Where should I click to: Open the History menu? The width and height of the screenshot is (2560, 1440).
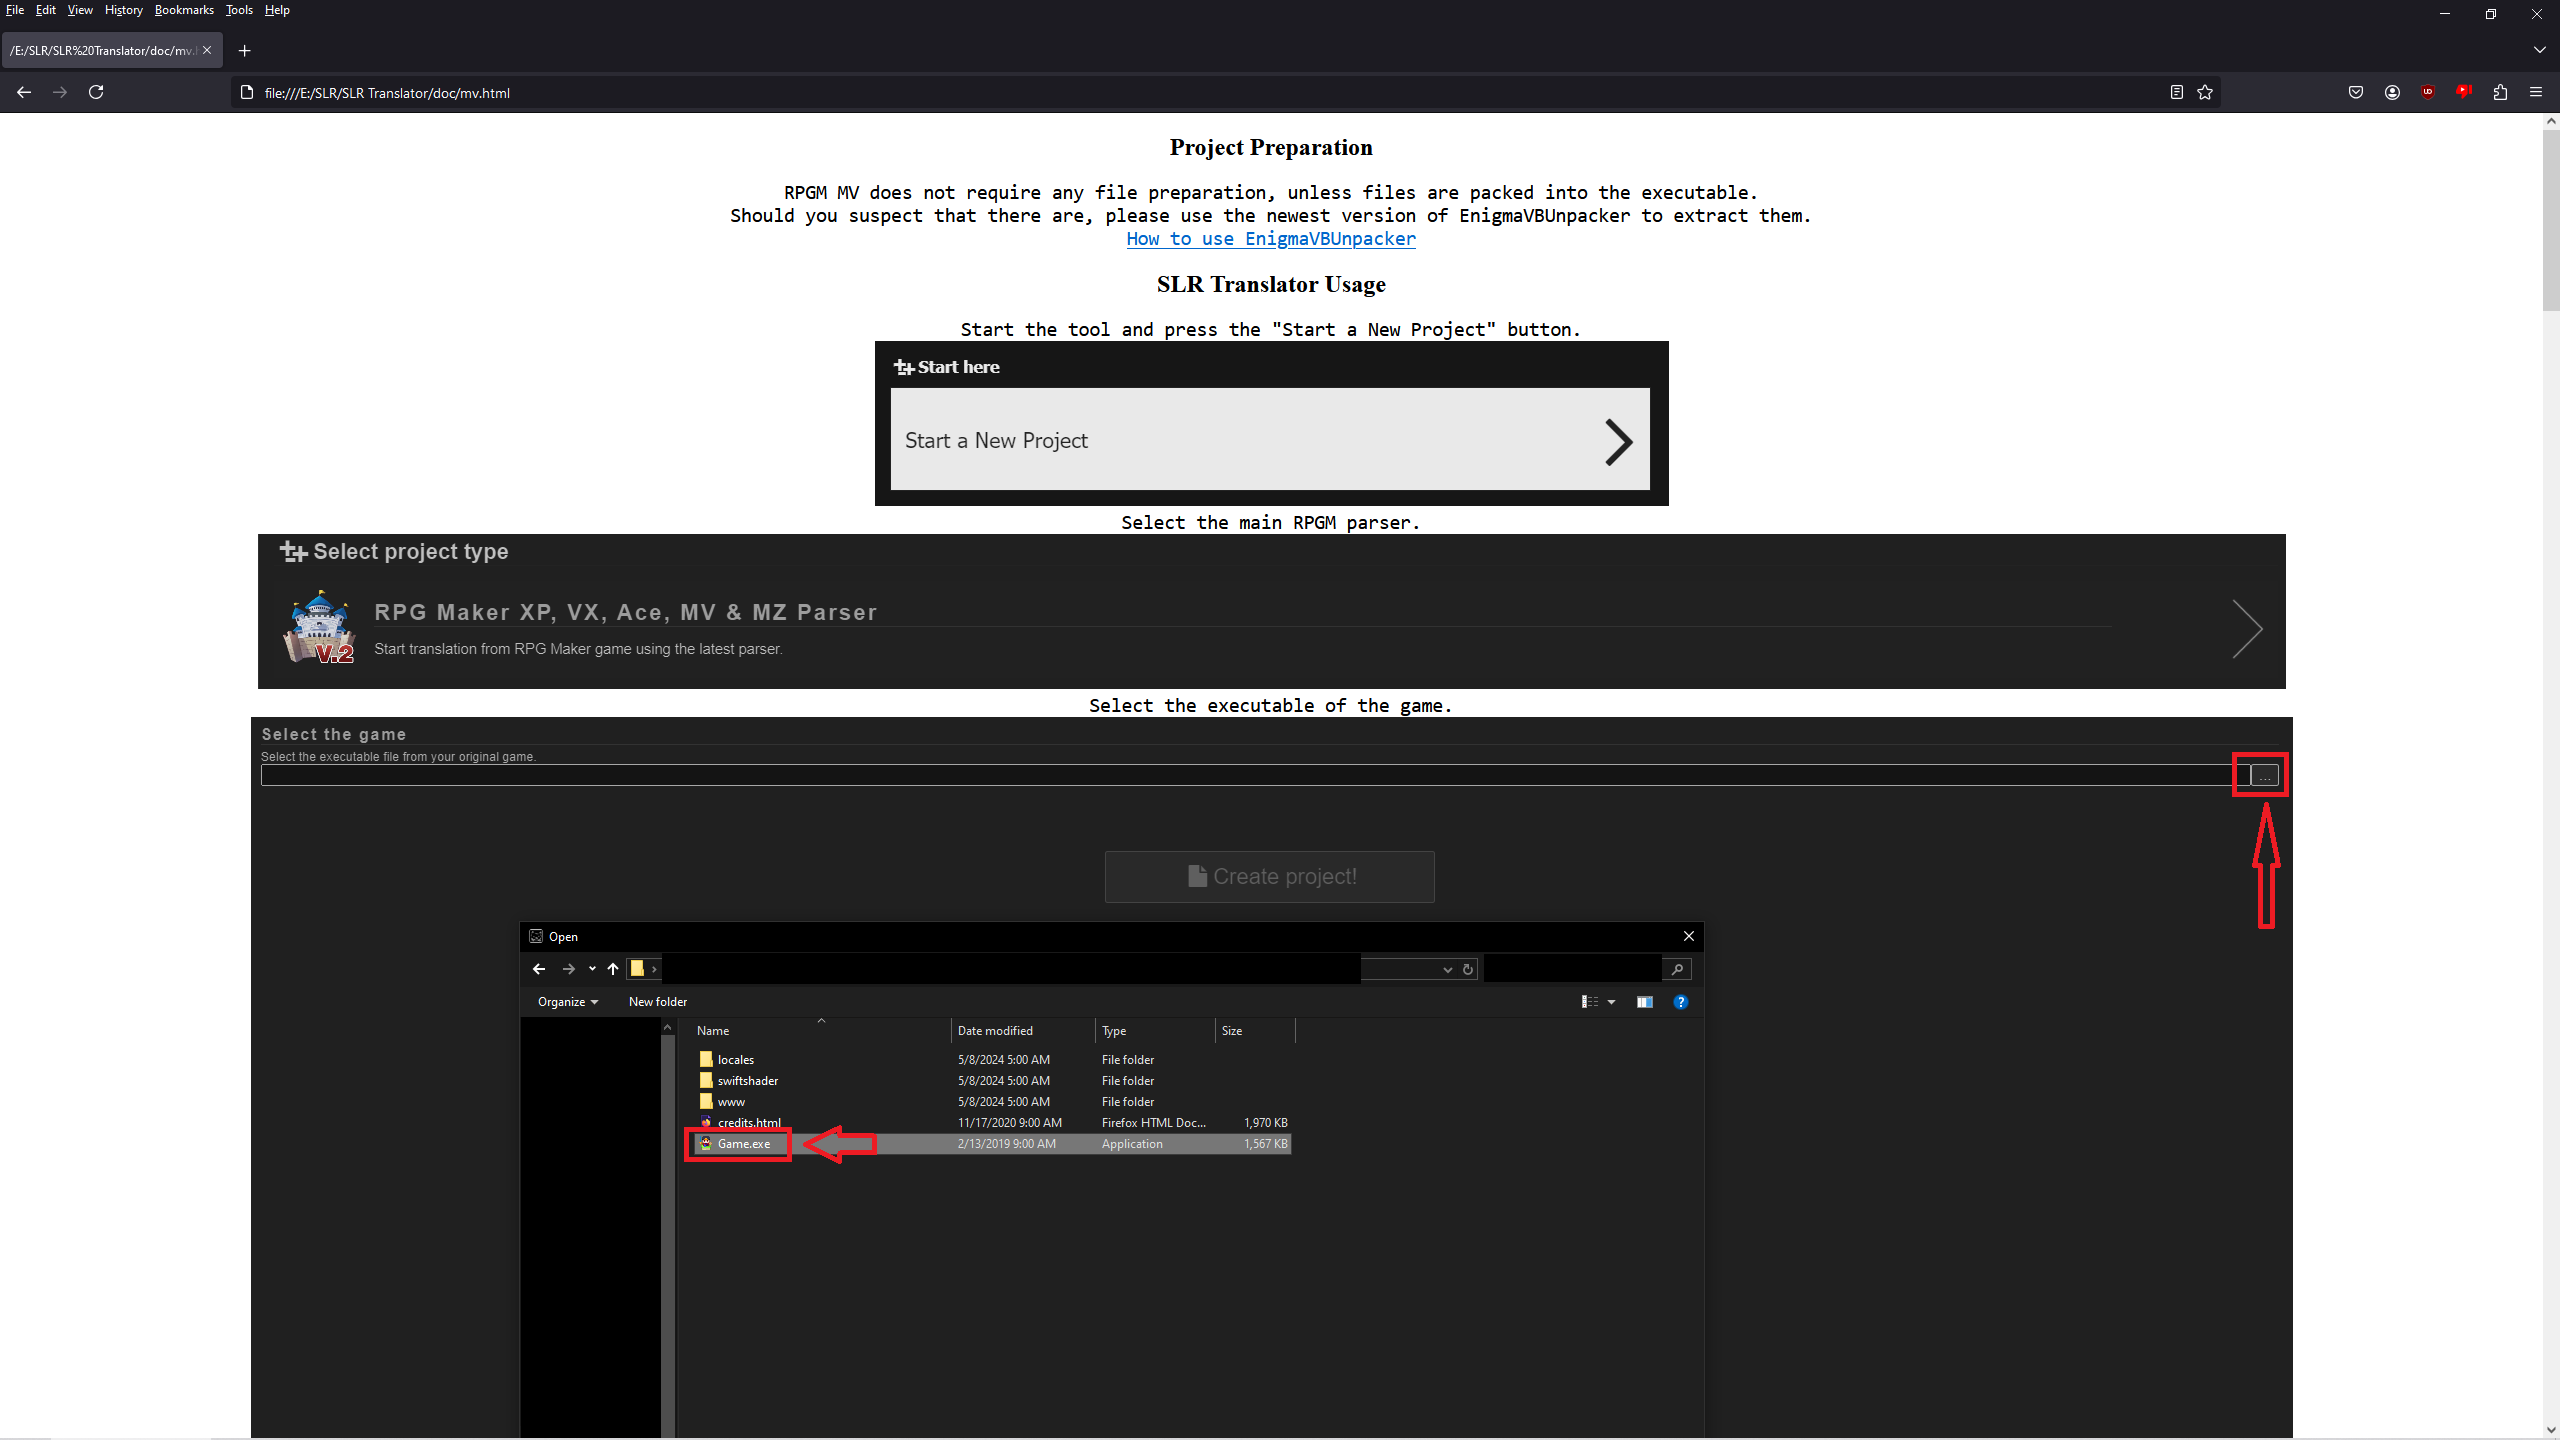124,10
